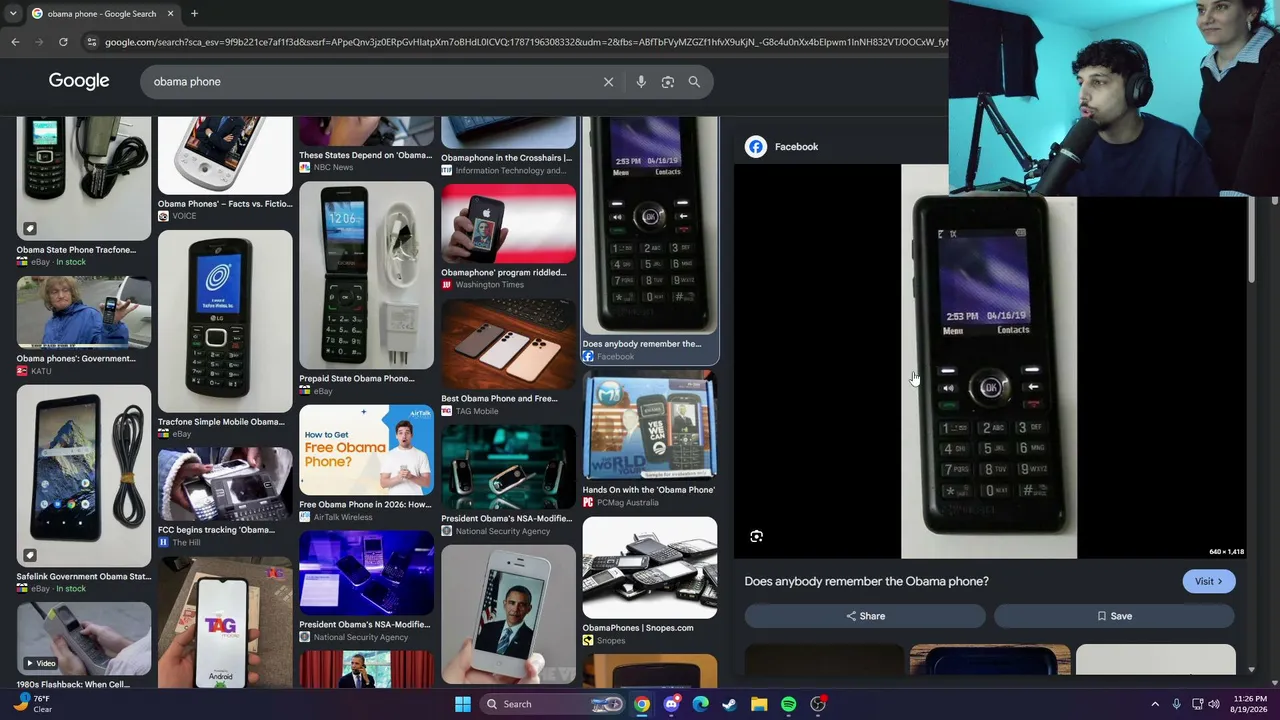Click the NBC News favicon
This screenshot has width=1280, height=720.
point(305,167)
